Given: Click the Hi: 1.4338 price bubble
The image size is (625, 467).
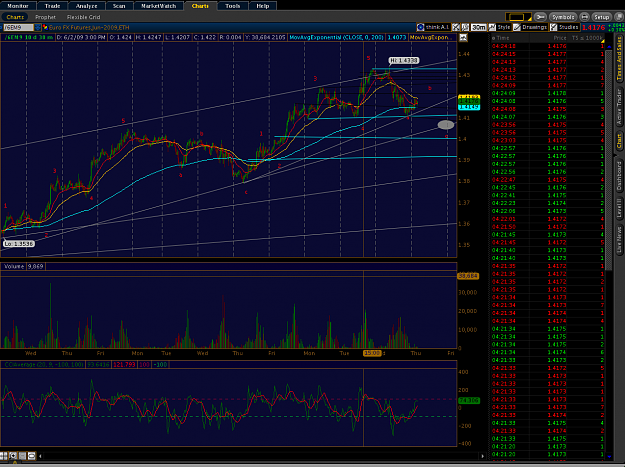Looking at the screenshot, I should click(x=404, y=61).
